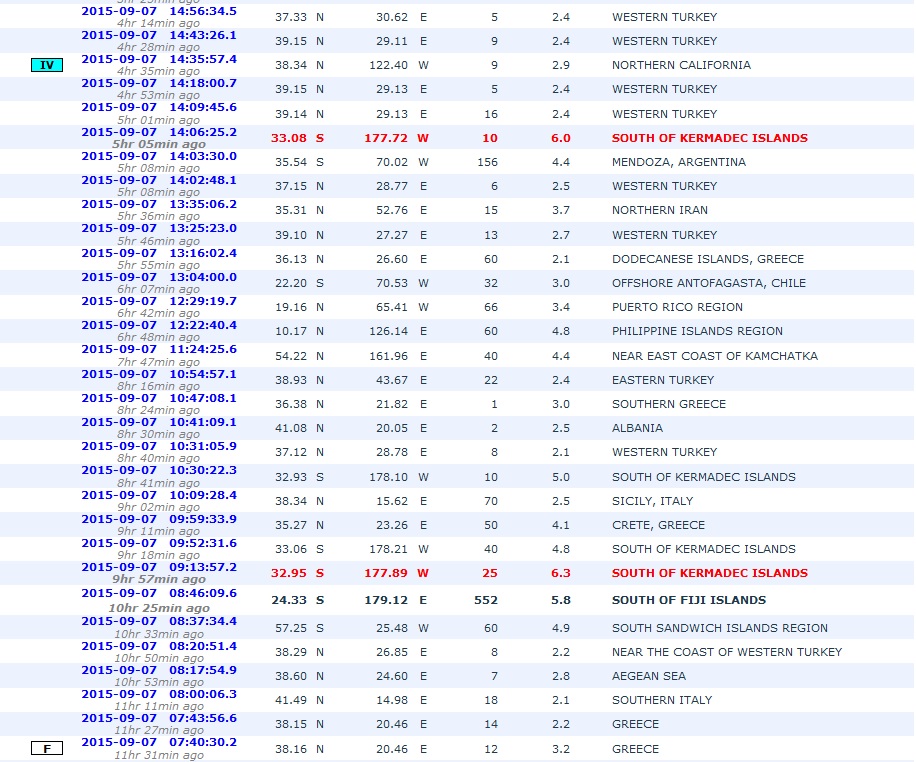The height and width of the screenshot is (762, 916).
Task: Open the 08:17:54.9 Aegean Sea event
Action: pyautogui.click(x=159, y=670)
